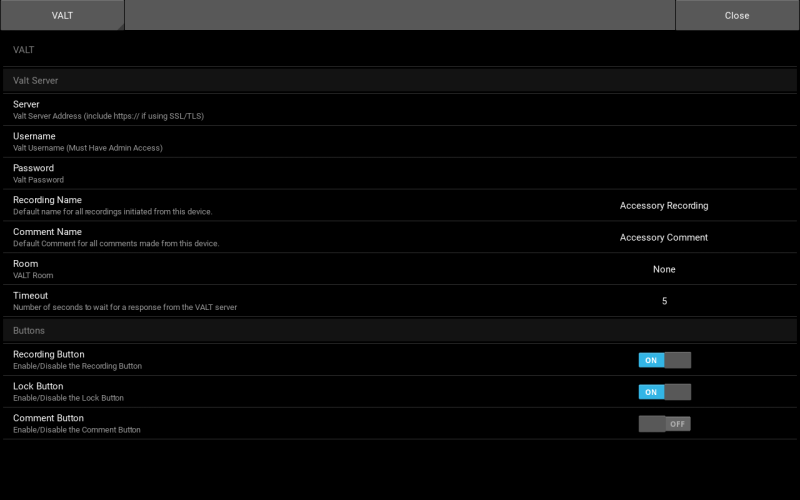
Task: Enable the Comment Button switch
Action: [665, 424]
